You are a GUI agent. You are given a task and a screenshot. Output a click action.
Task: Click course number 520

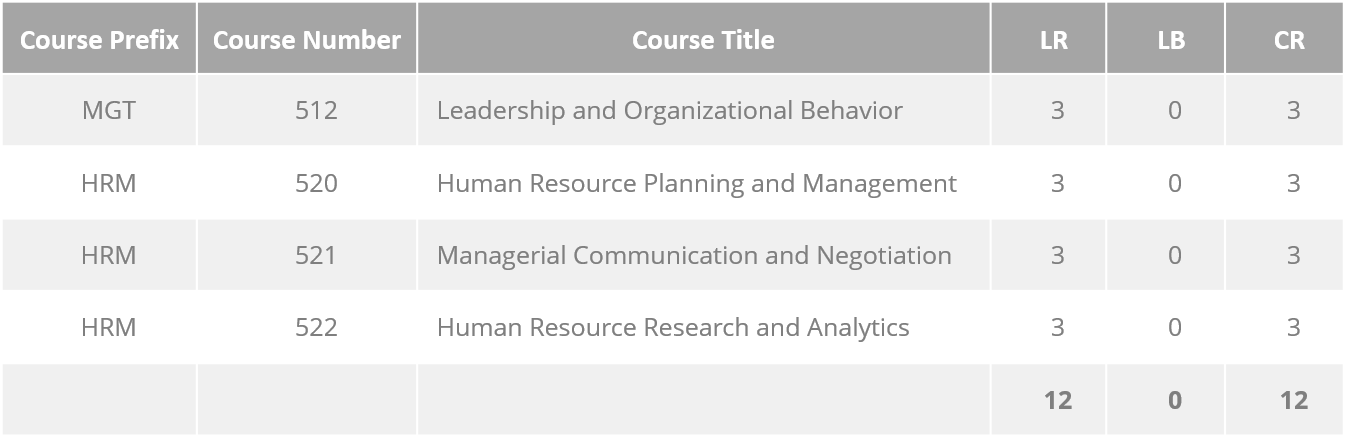click(316, 183)
